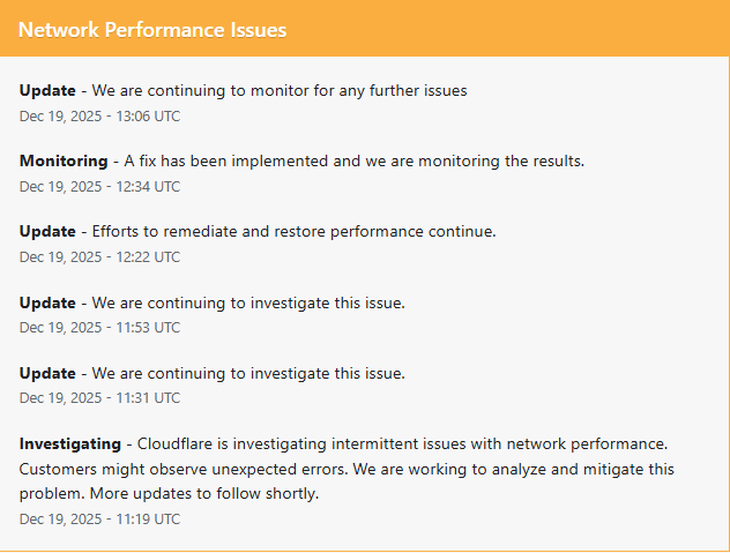Click the "Dec 19, 2025 - 11:53 UTC" timestamp
This screenshot has height=553, width=730.
coord(99,327)
